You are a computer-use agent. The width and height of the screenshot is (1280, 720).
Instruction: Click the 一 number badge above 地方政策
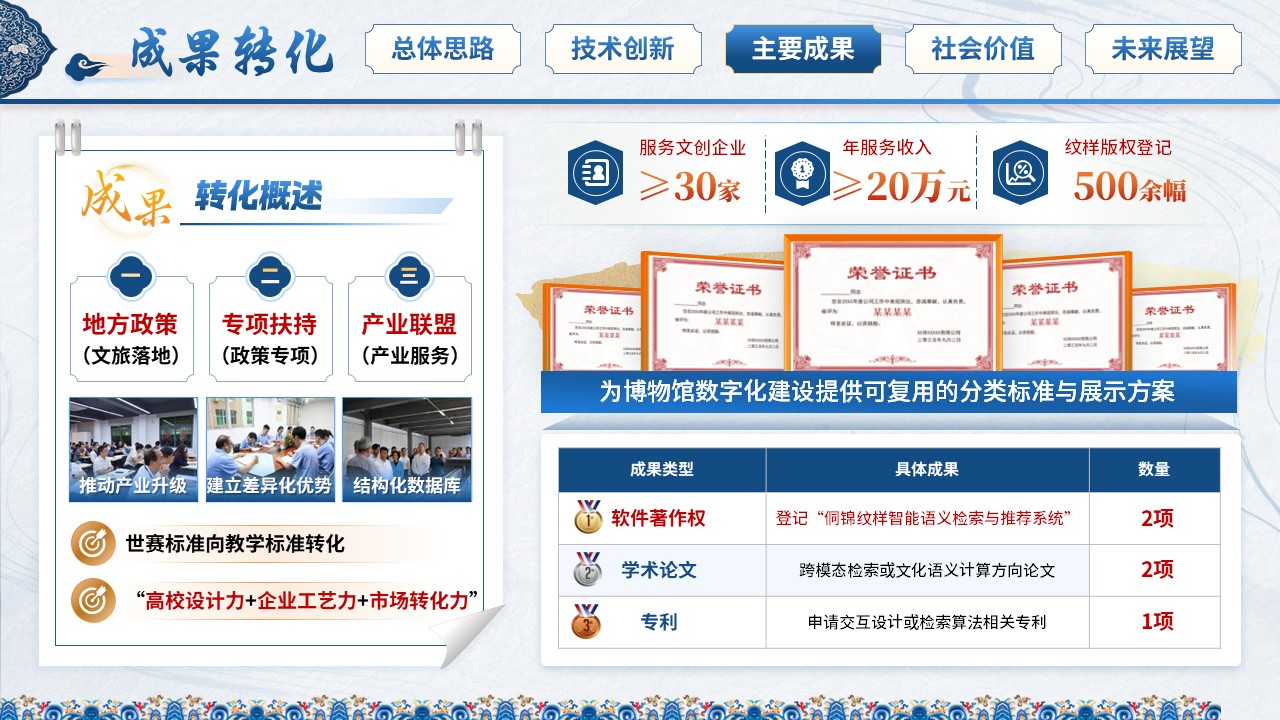tap(130, 275)
